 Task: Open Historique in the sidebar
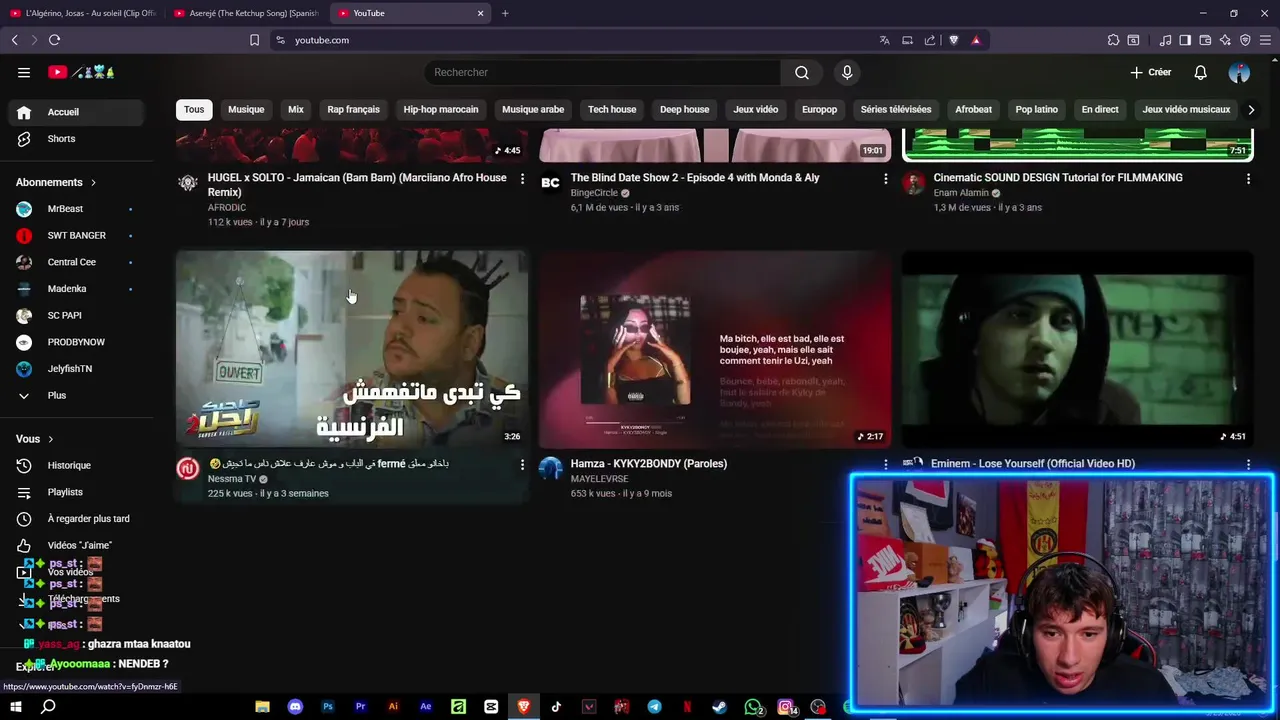click(x=76, y=465)
